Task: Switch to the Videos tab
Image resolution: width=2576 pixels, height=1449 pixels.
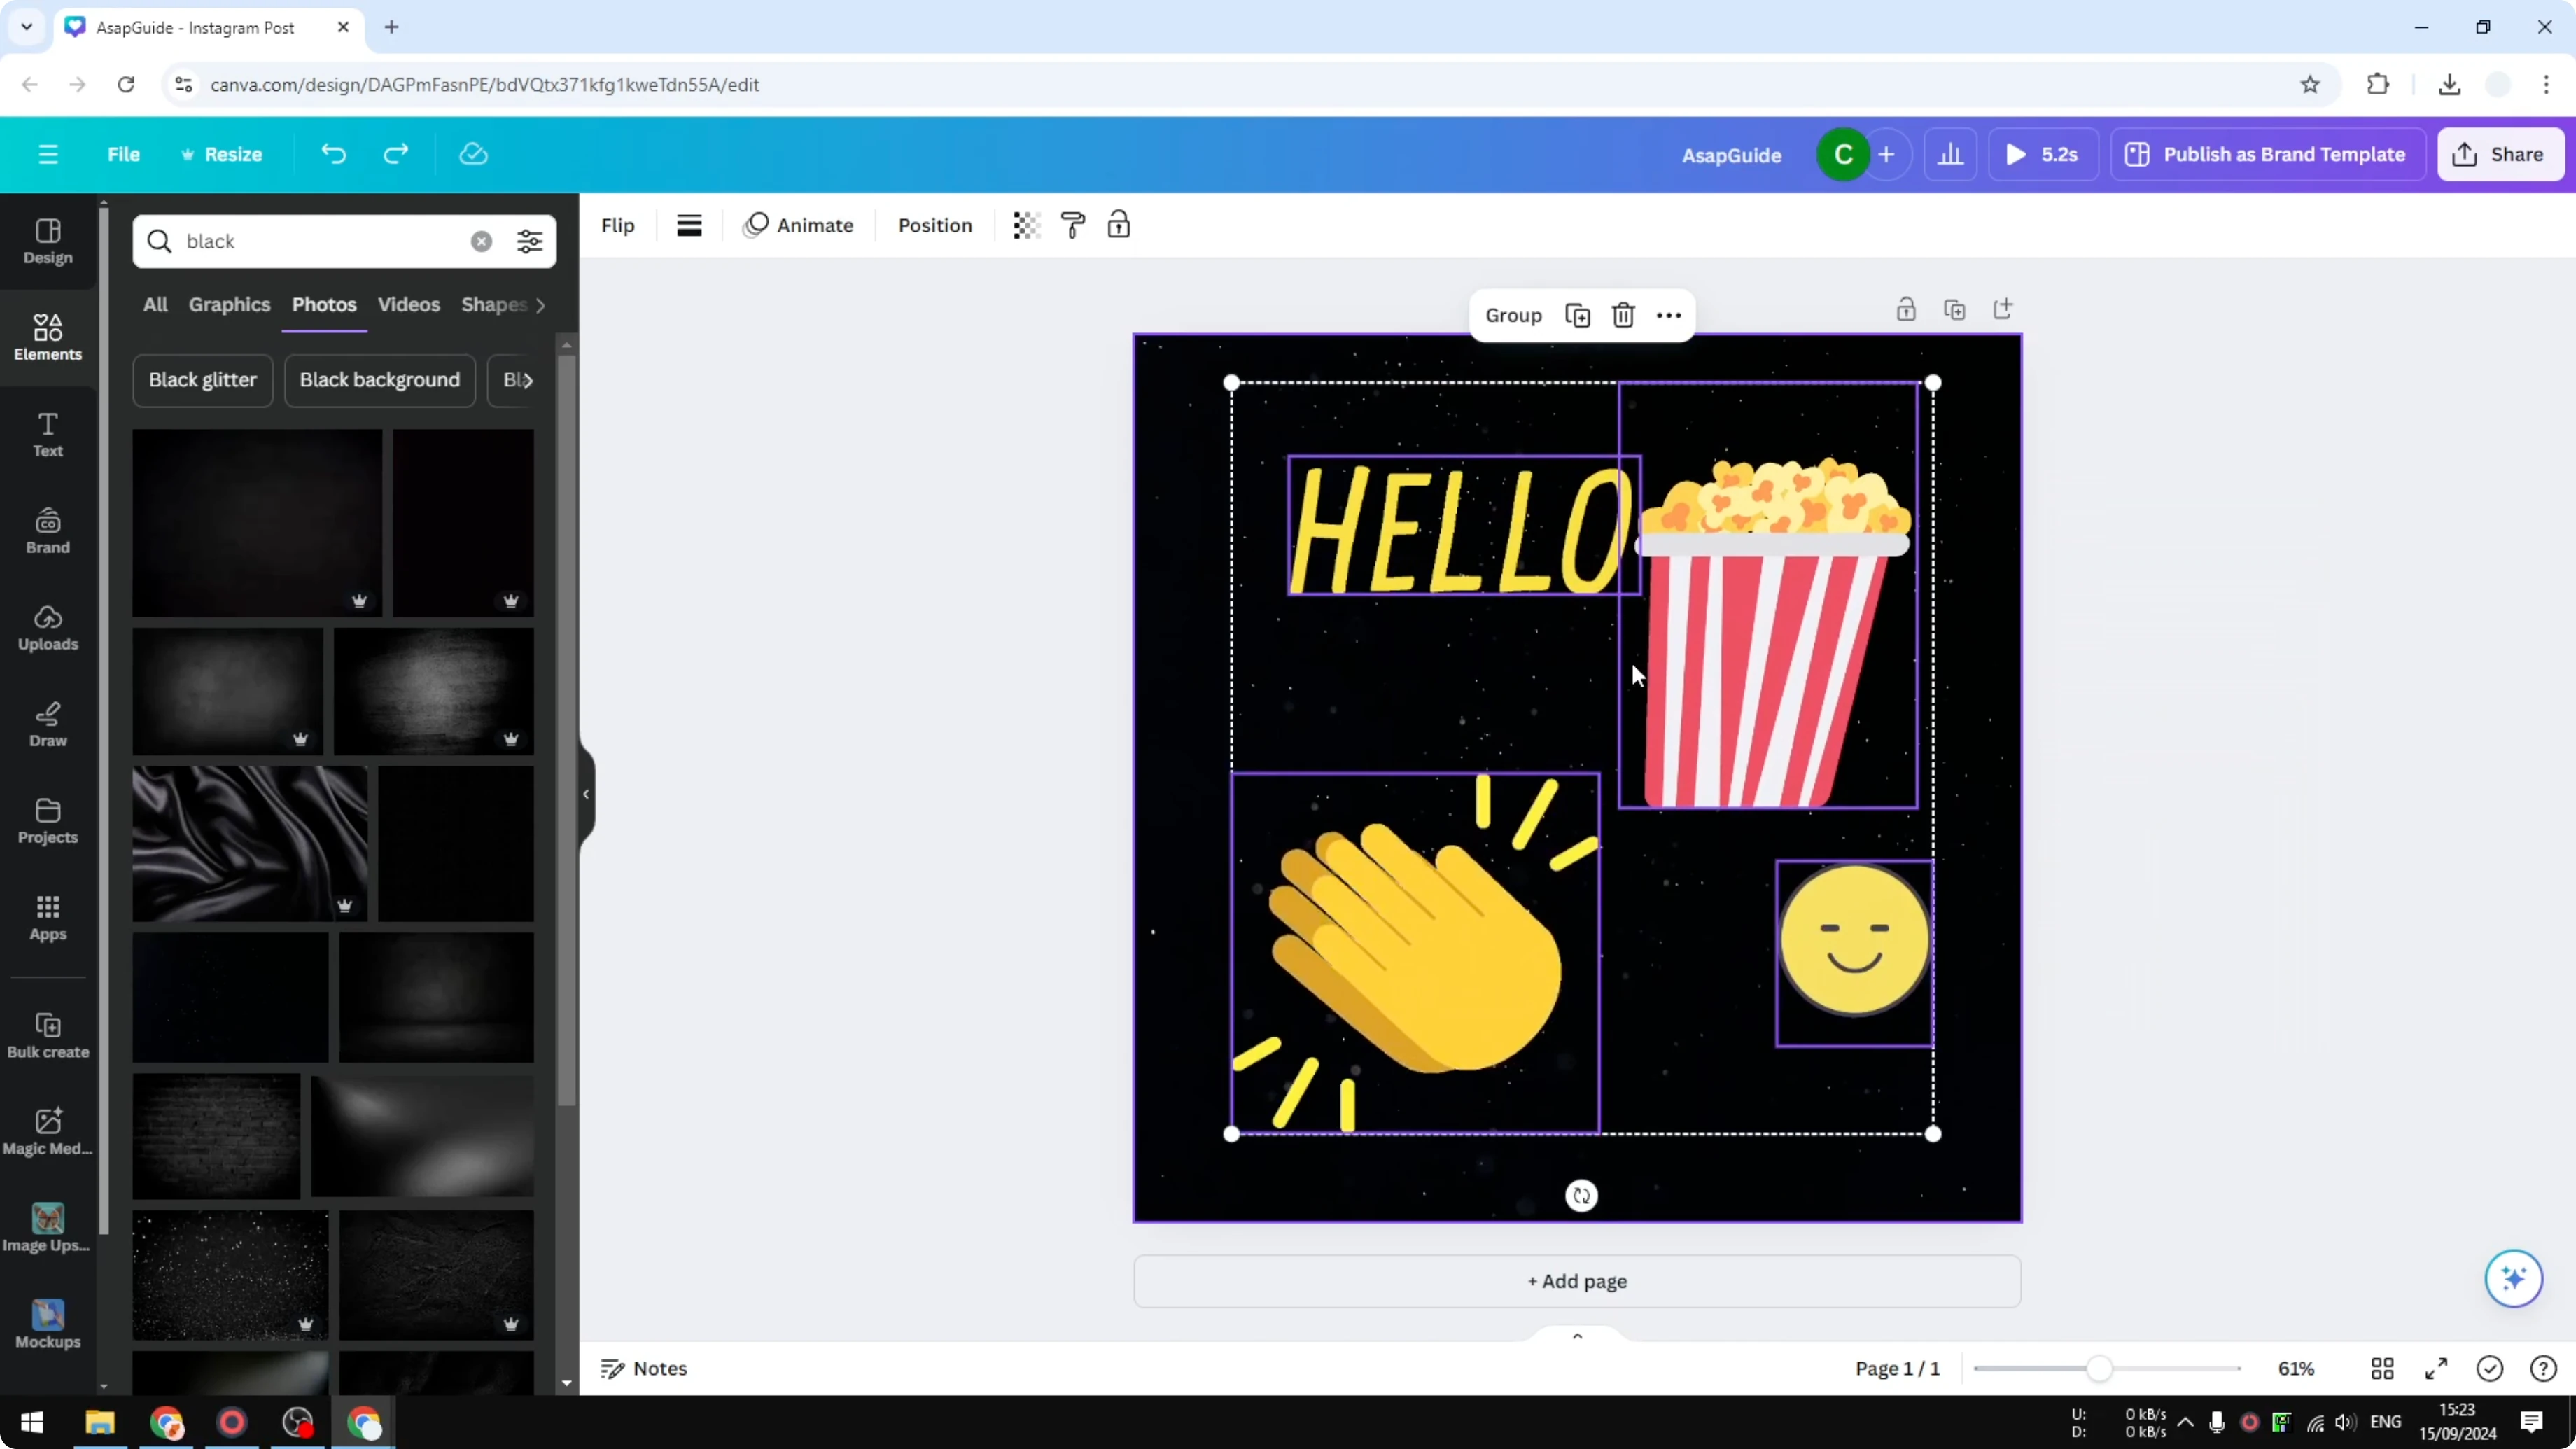Action: coord(409,305)
